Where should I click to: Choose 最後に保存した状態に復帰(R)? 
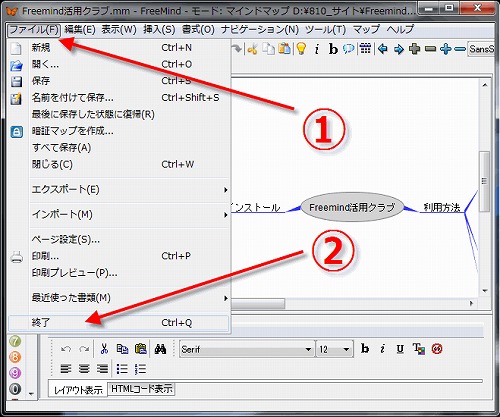(x=119, y=114)
